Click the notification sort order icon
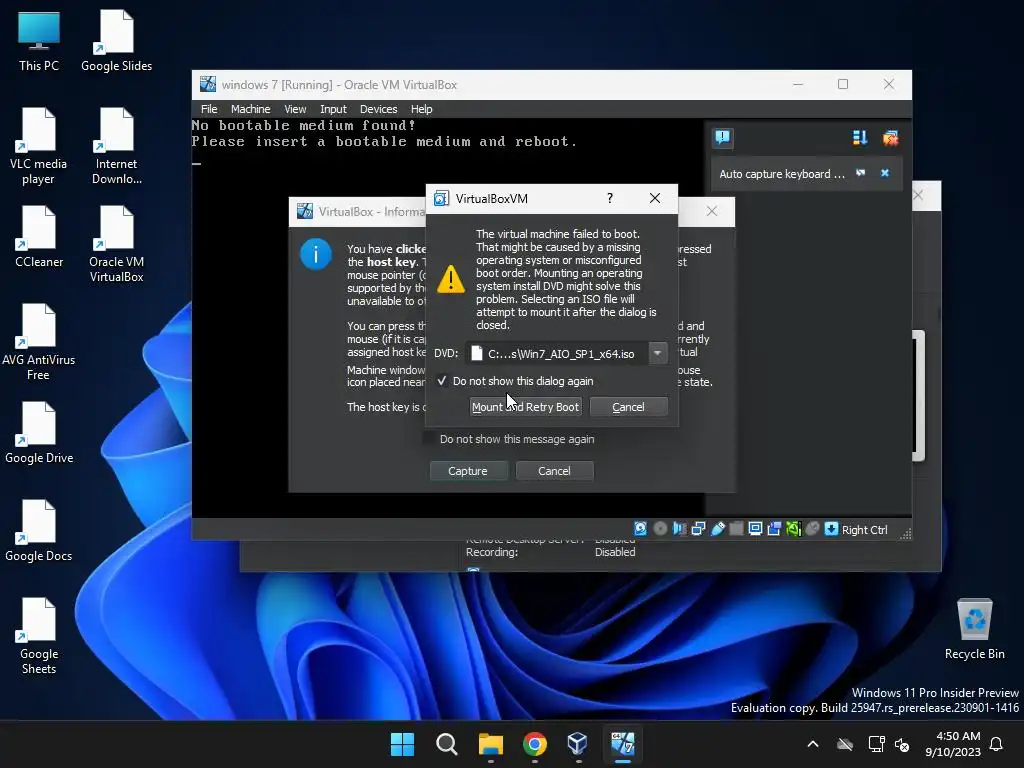Viewport: 1024px width, 768px height. [x=859, y=137]
